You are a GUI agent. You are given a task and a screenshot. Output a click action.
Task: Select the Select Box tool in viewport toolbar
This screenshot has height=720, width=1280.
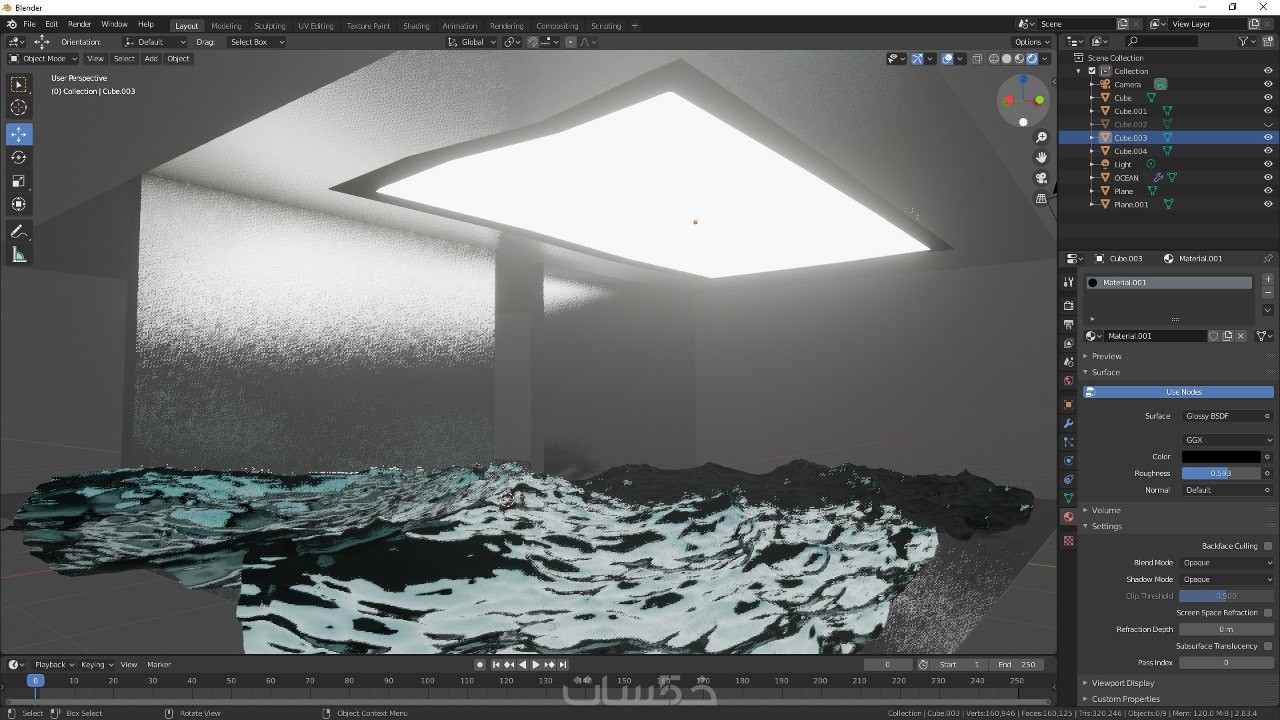[x=19, y=85]
